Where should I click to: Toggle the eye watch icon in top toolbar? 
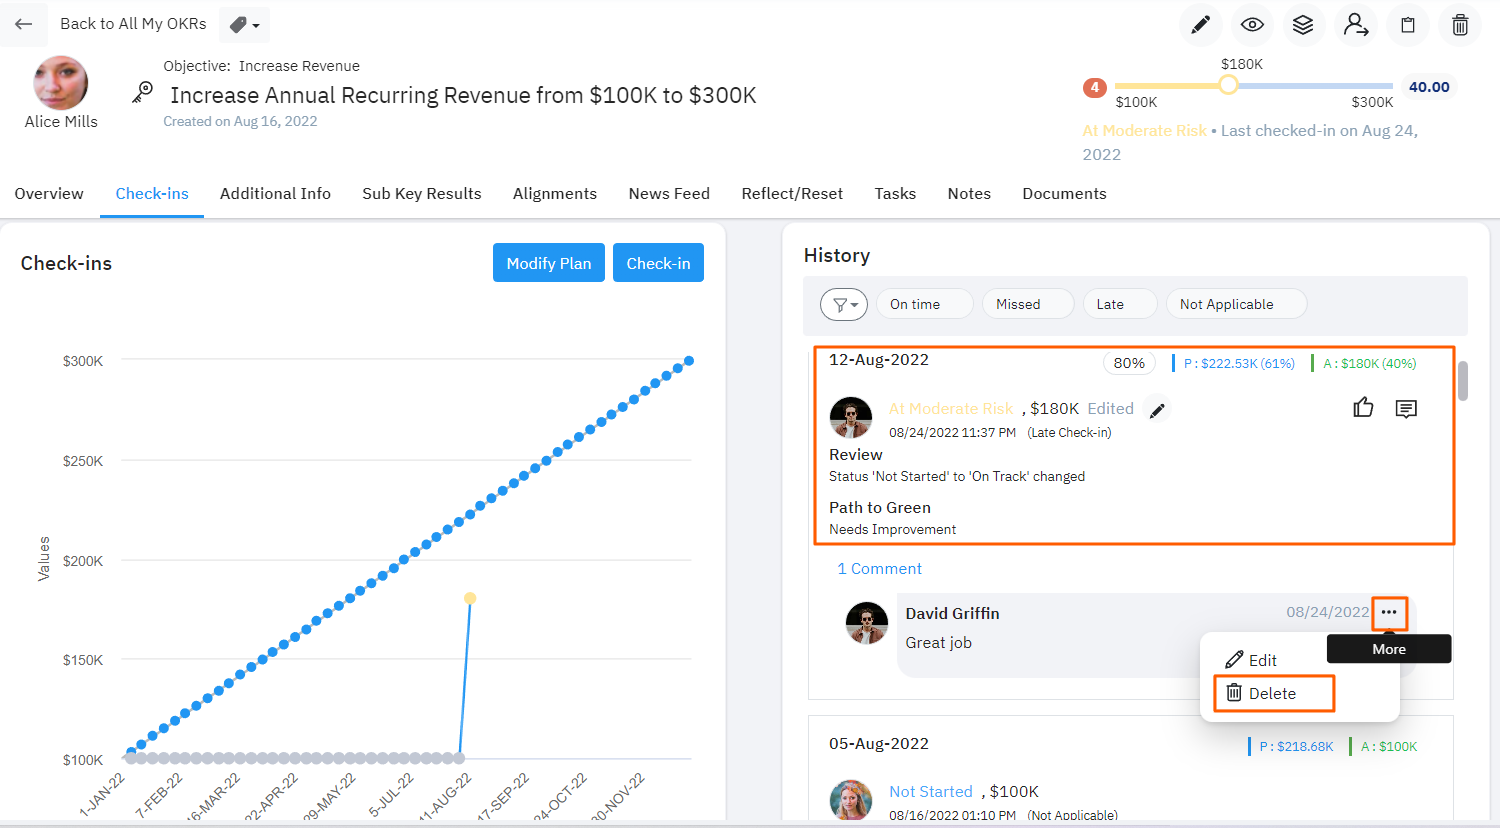click(1252, 25)
